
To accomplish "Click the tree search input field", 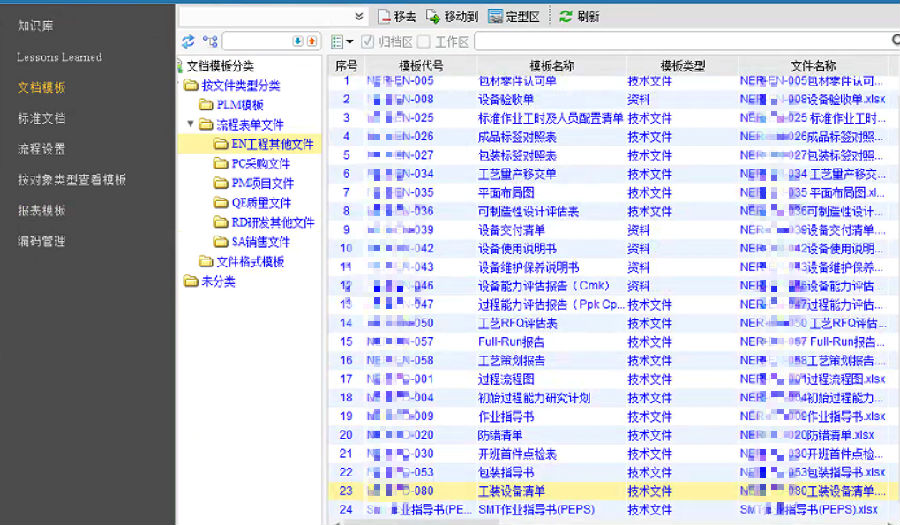I will click(x=256, y=41).
